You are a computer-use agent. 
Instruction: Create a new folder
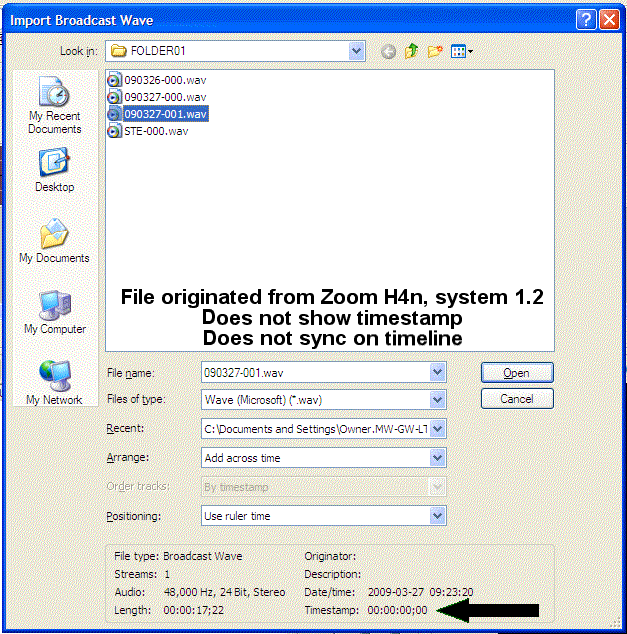(x=435, y=51)
